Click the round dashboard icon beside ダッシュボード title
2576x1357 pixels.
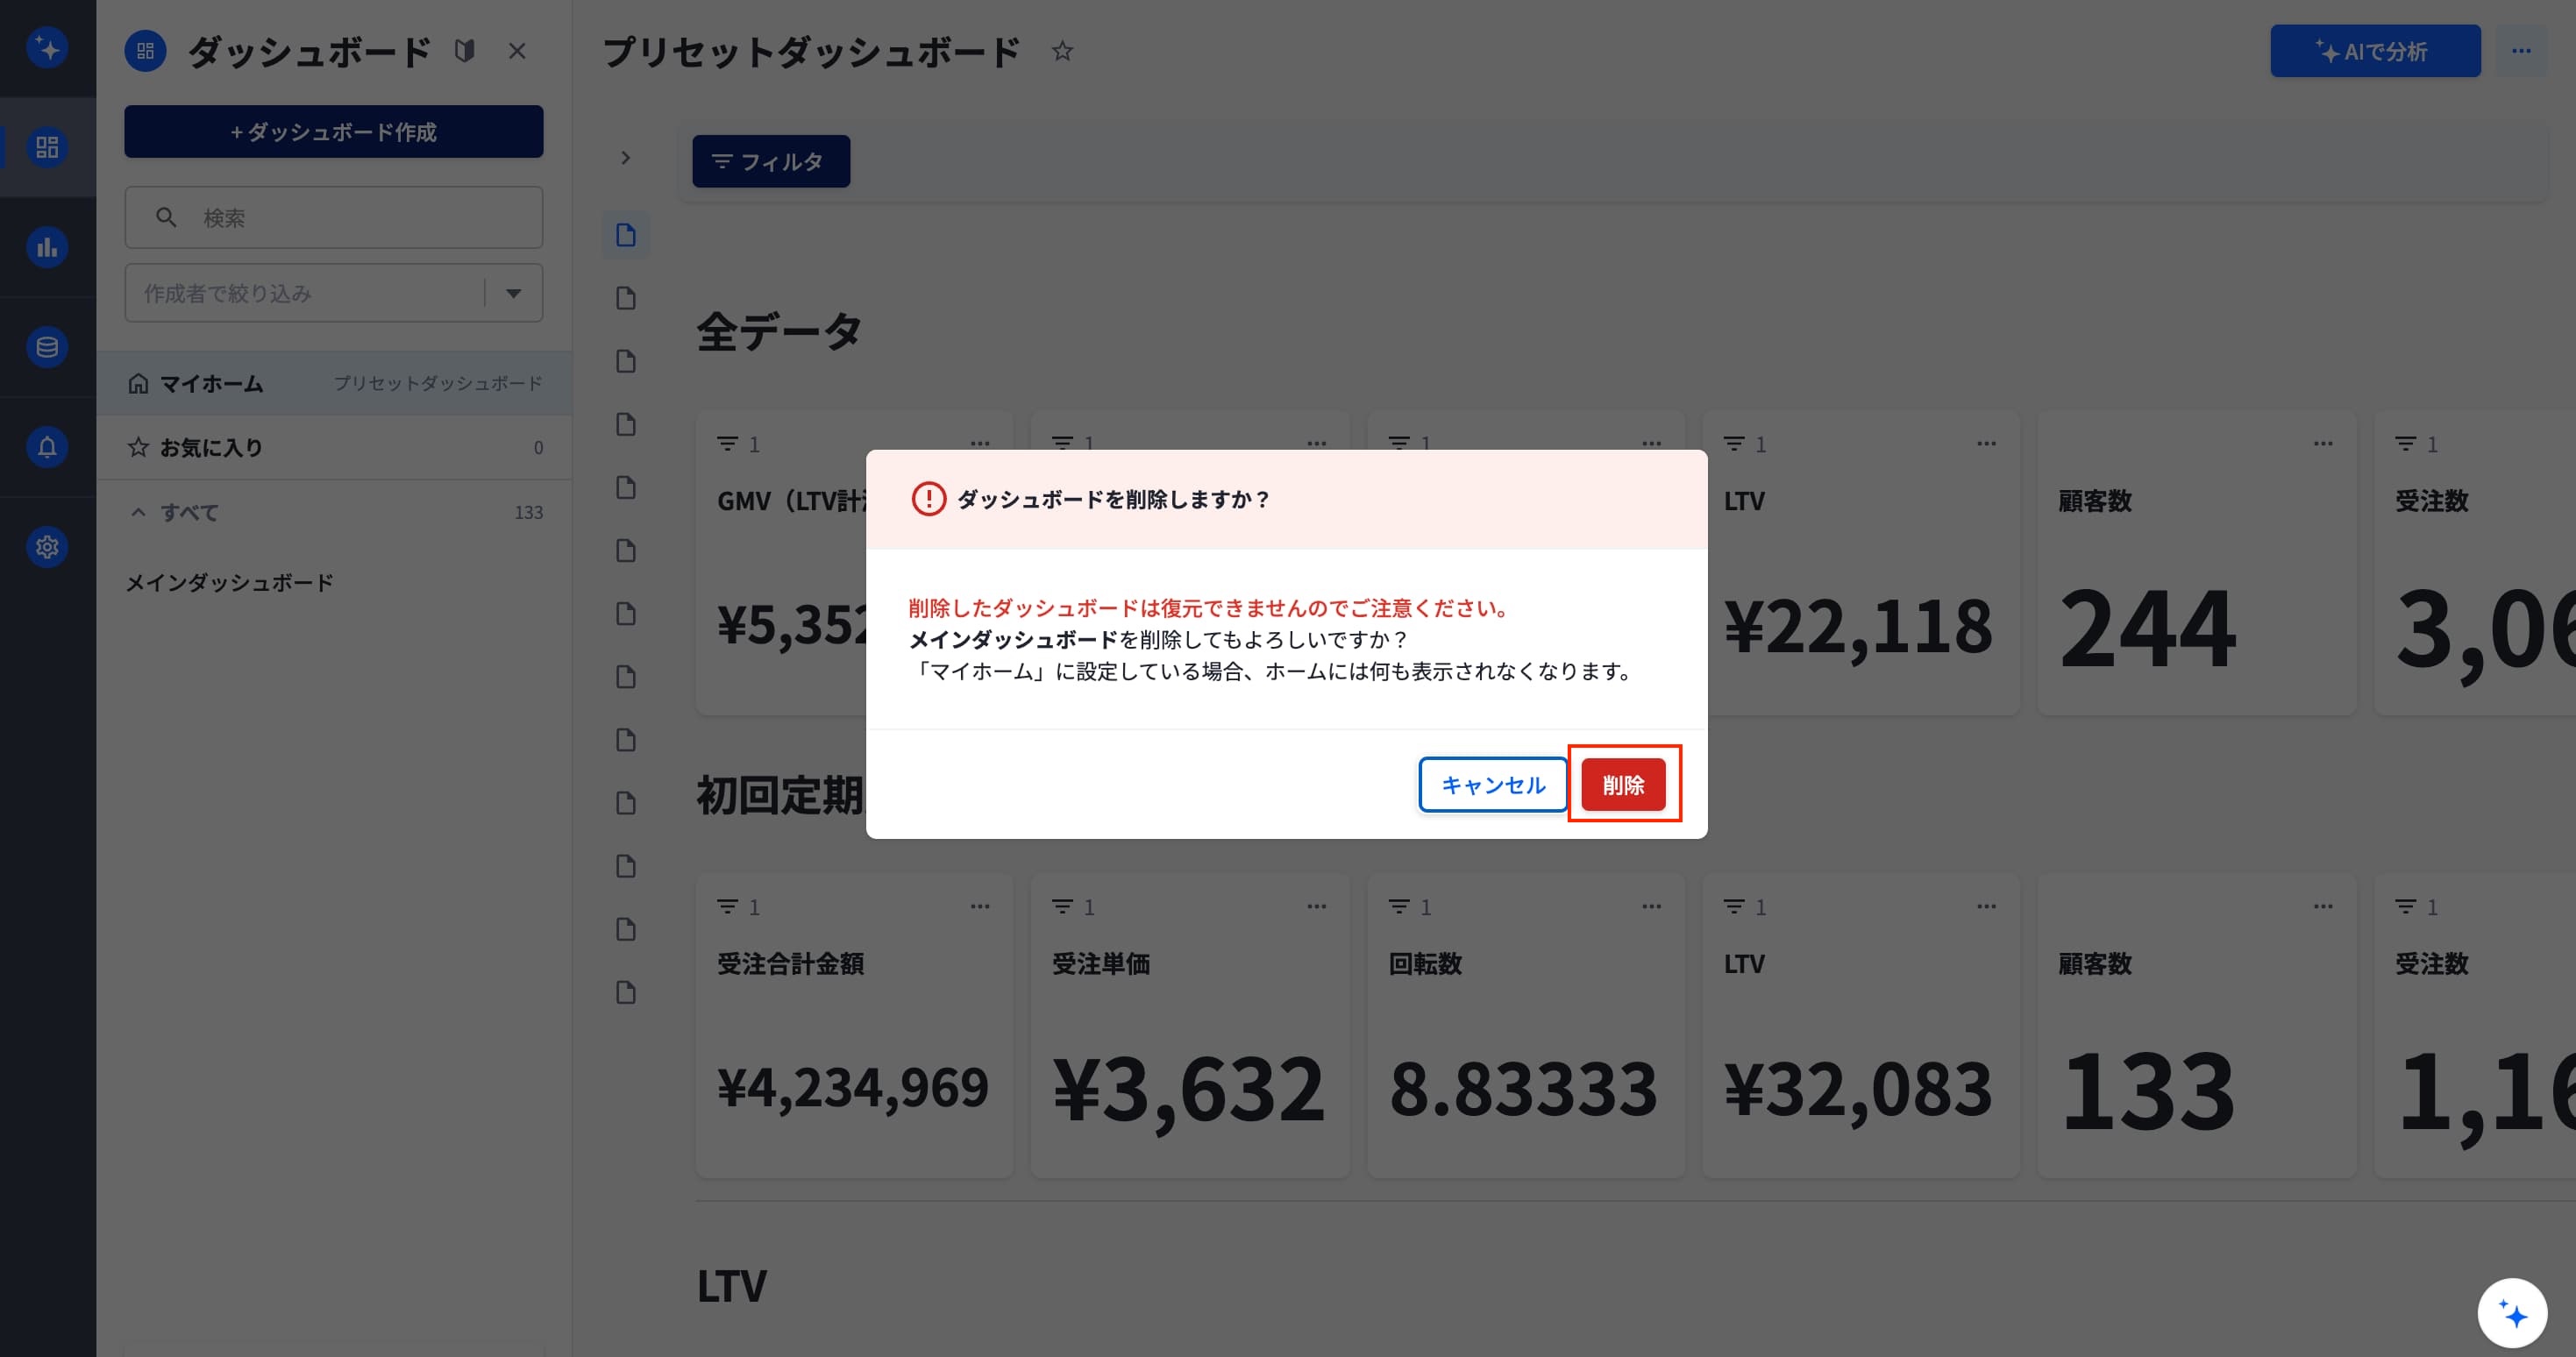(146, 51)
